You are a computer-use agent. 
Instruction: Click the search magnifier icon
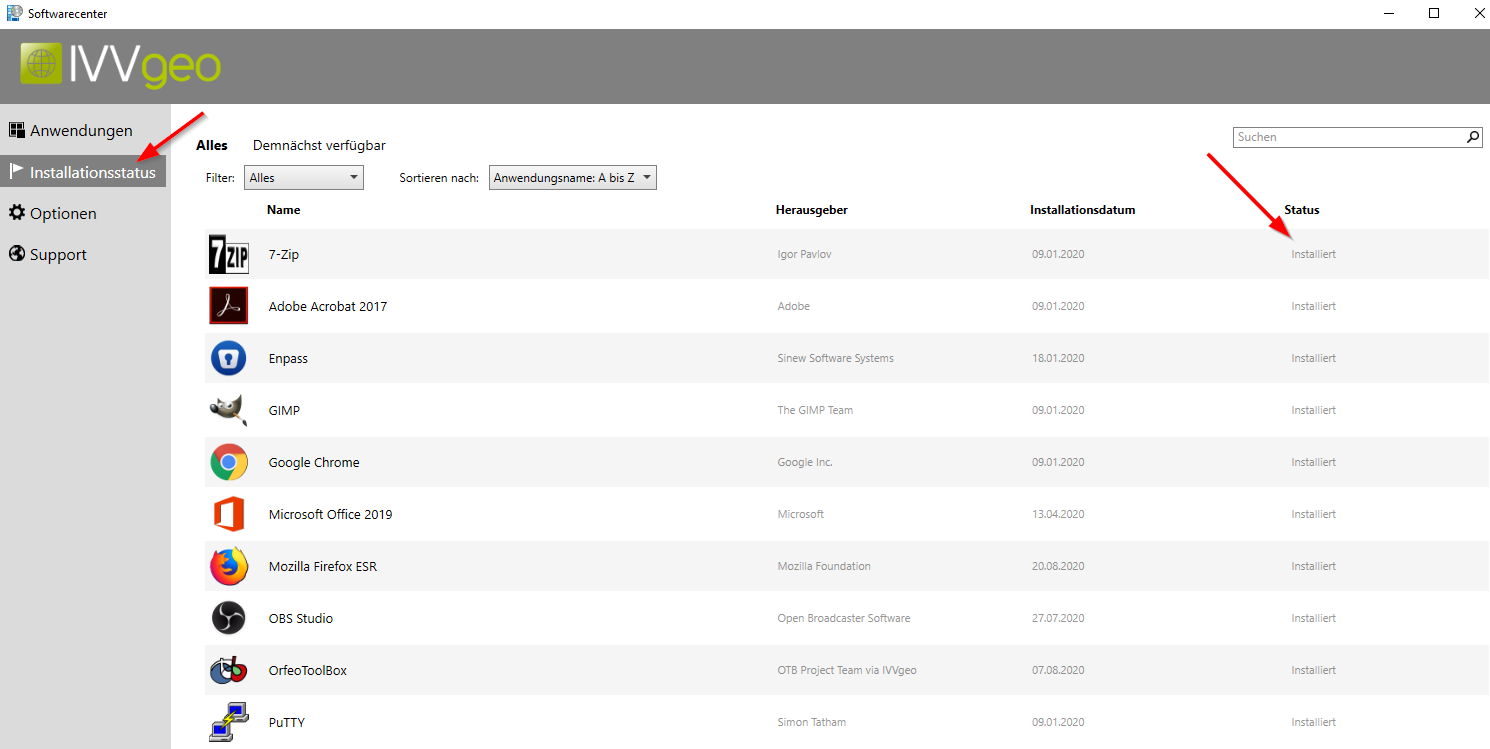click(1472, 137)
